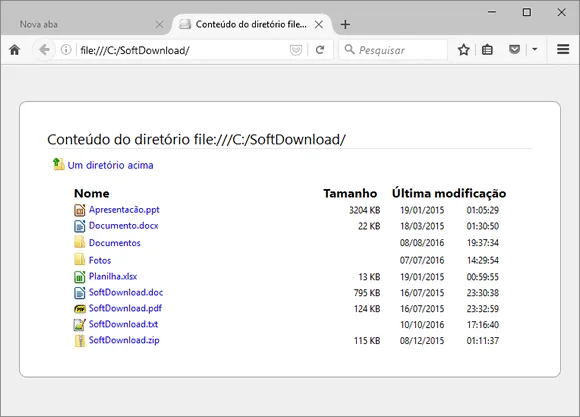This screenshot has width=580, height=417.
Task: Open Pocket toolbar button
Action: click(515, 49)
